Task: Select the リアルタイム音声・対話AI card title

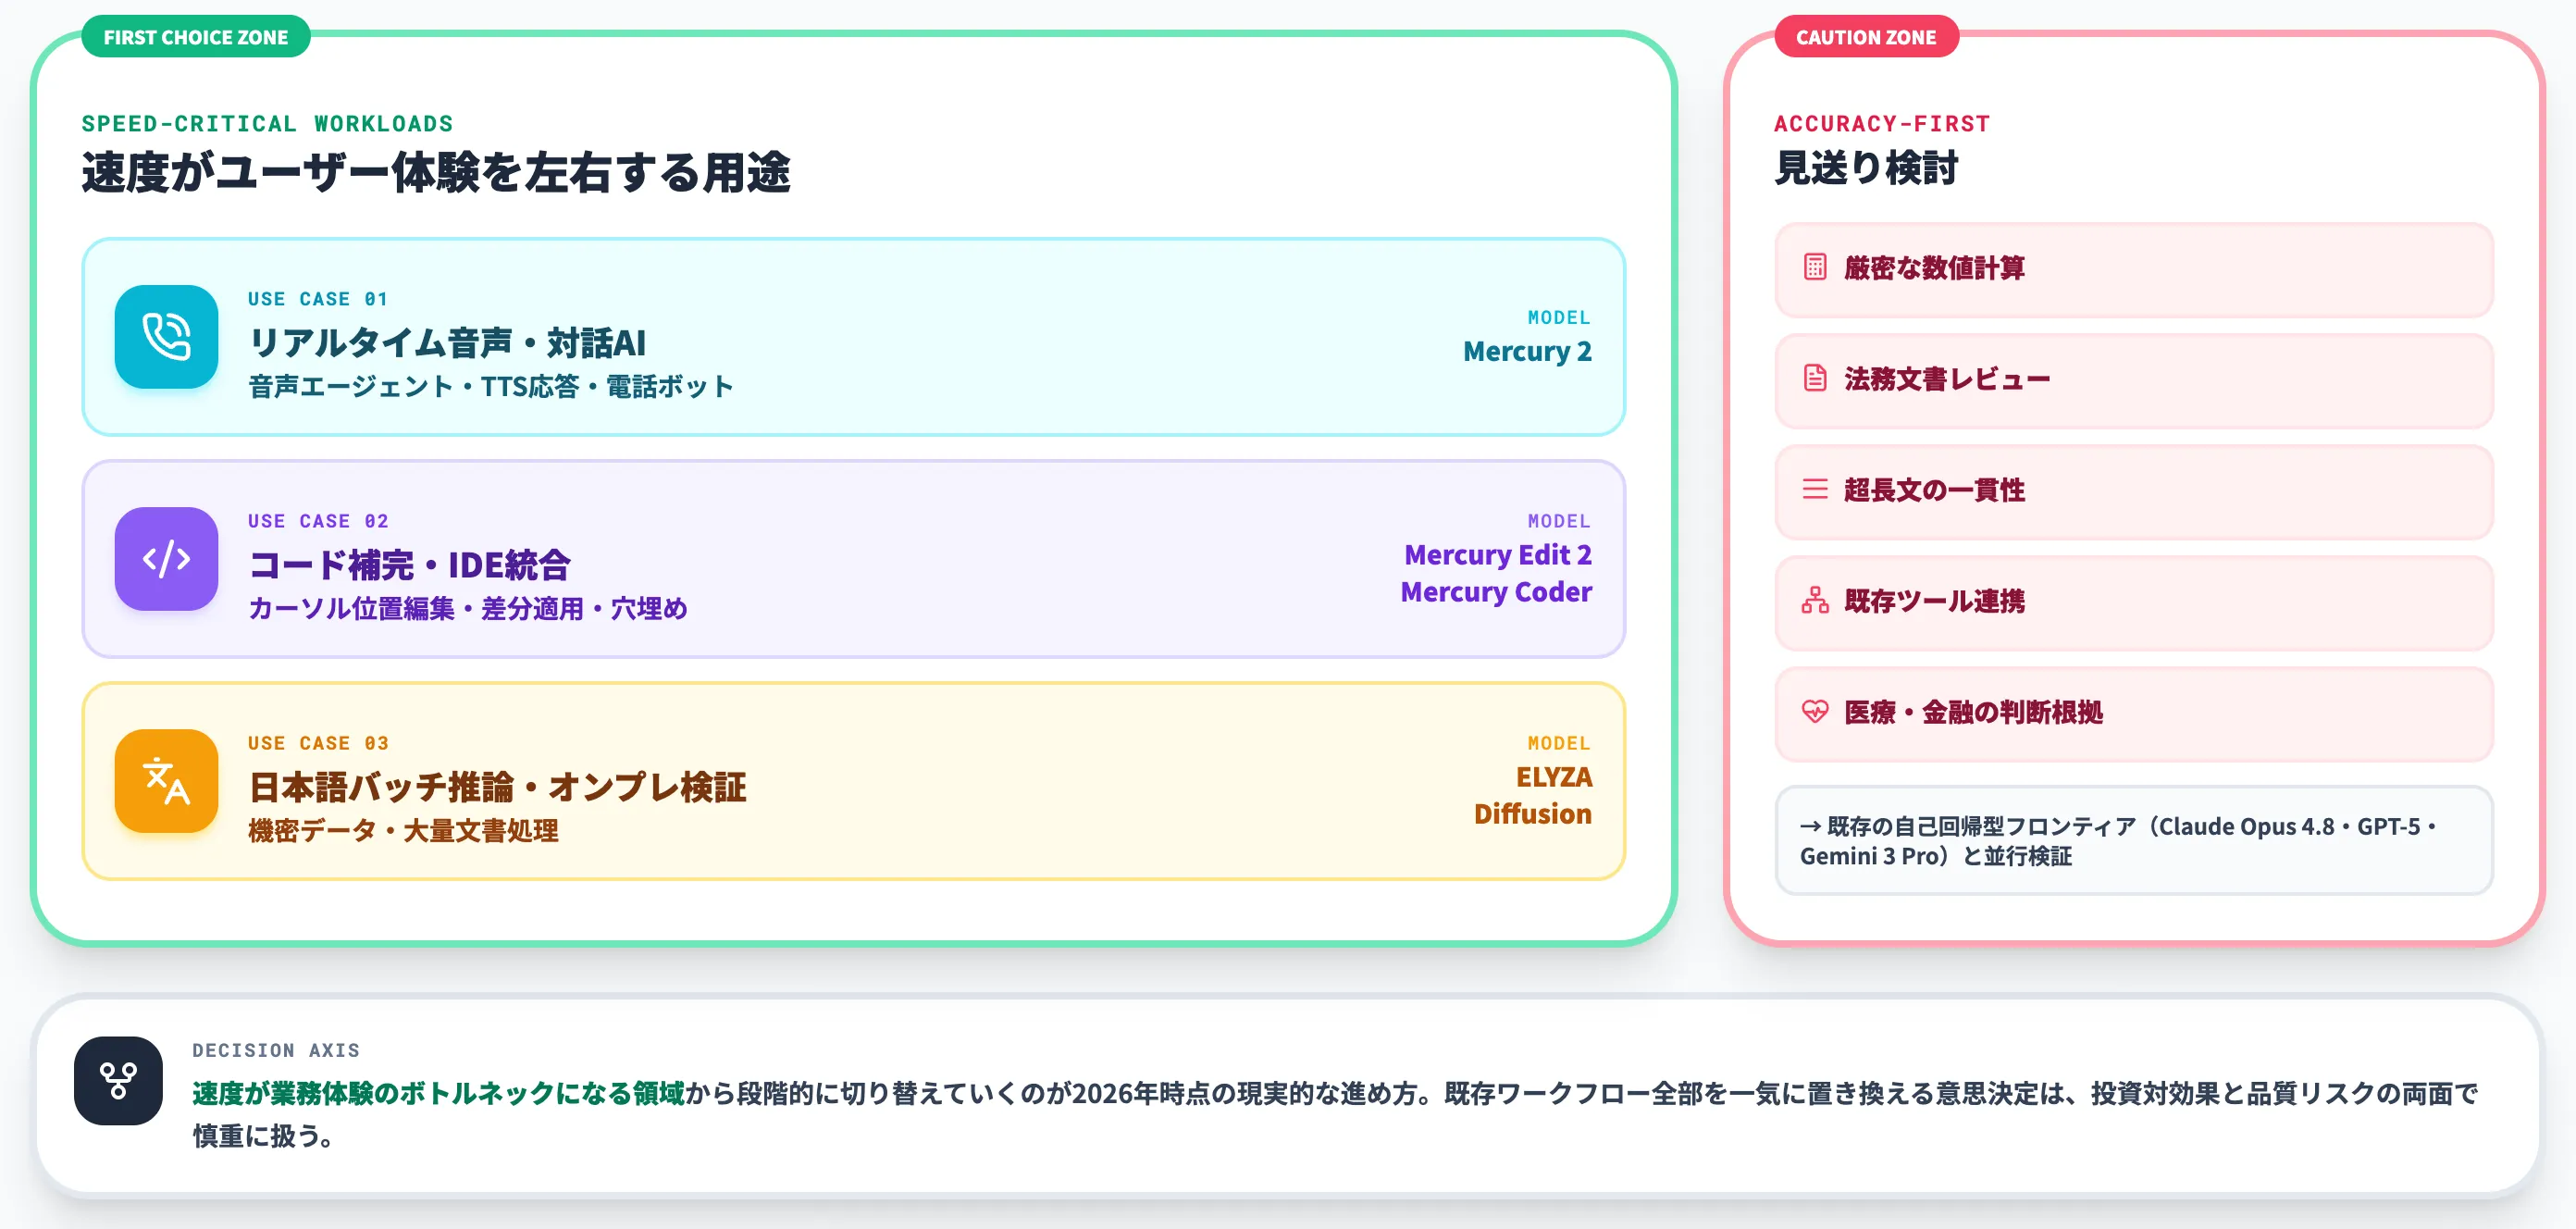Action: click(447, 343)
